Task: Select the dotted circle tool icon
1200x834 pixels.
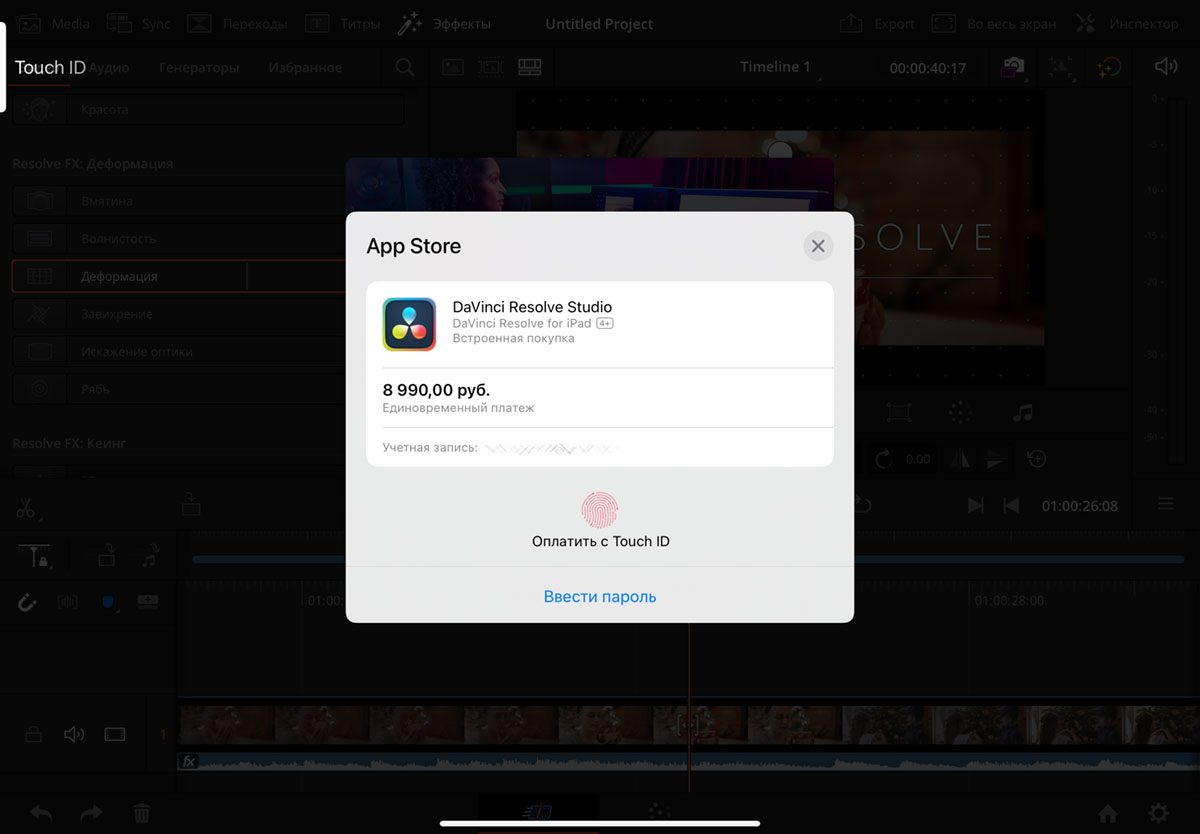Action: pyautogui.click(x=960, y=413)
